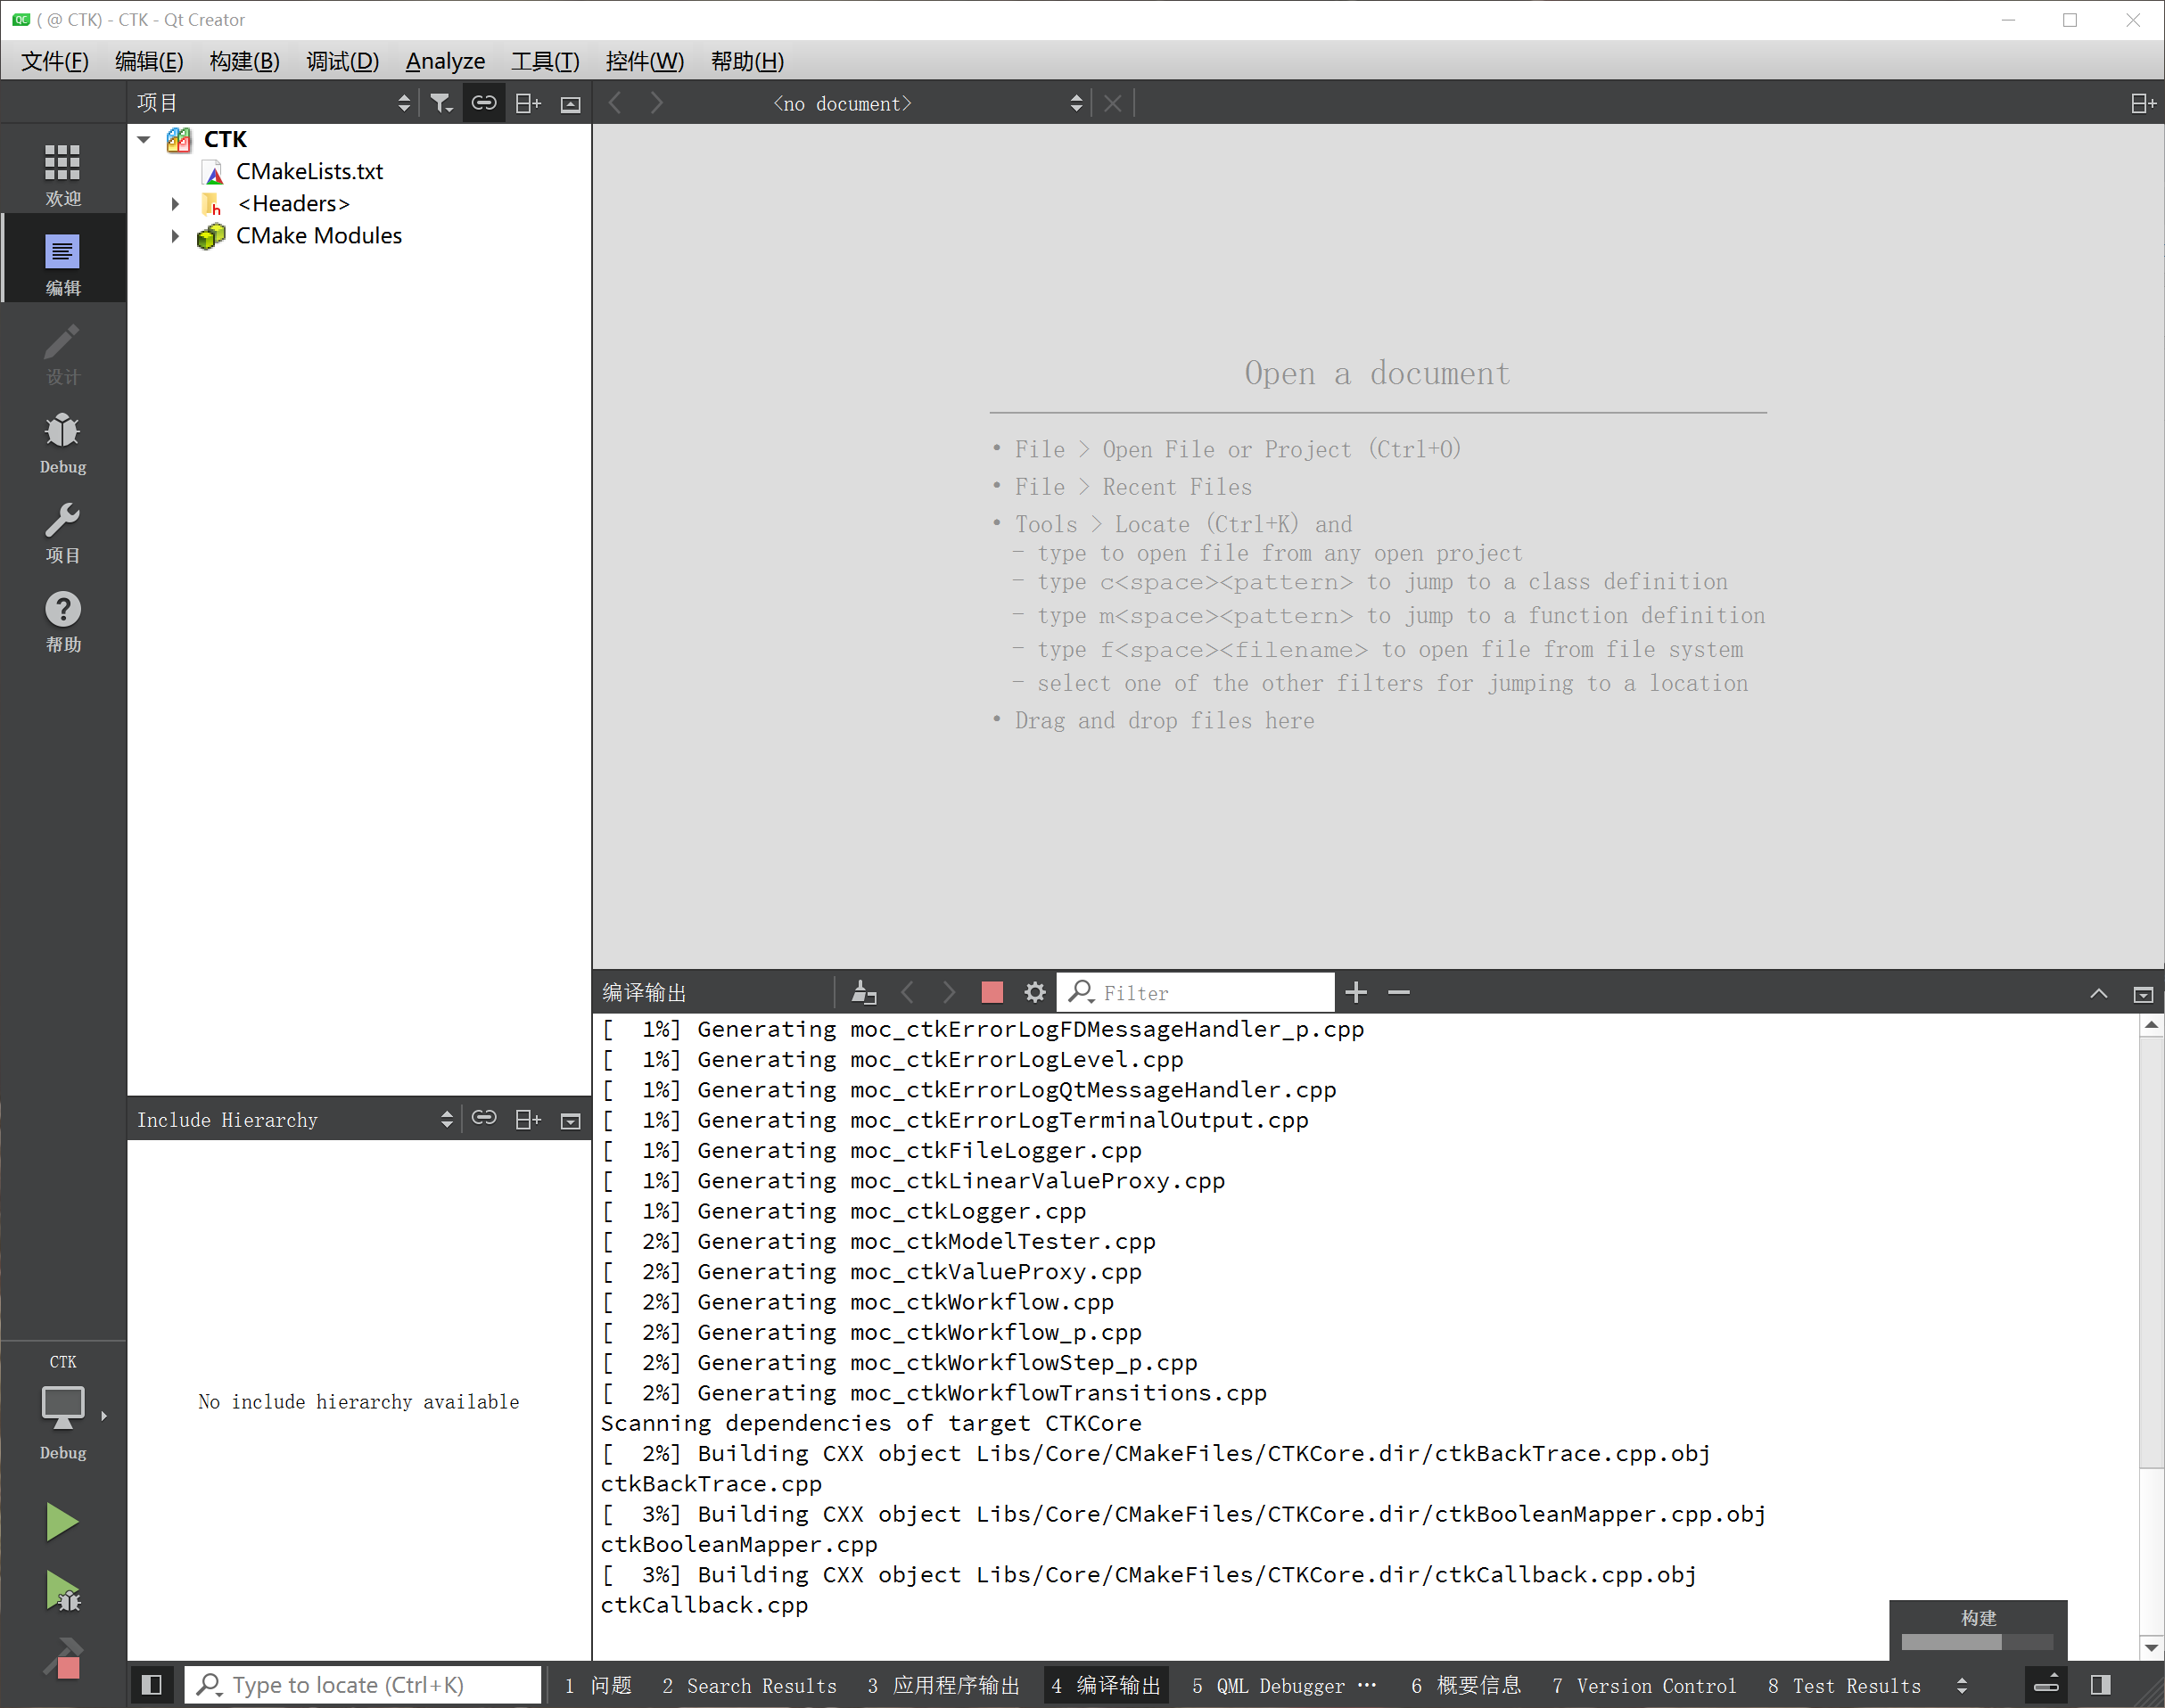Open CMakeLists.txt in the project tree

[309, 172]
